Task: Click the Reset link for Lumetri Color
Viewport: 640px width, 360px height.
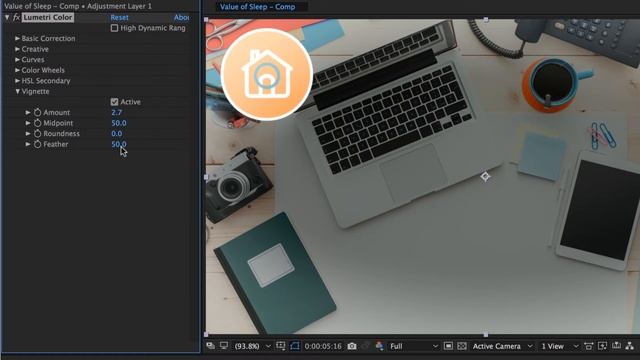Action: click(x=119, y=18)
